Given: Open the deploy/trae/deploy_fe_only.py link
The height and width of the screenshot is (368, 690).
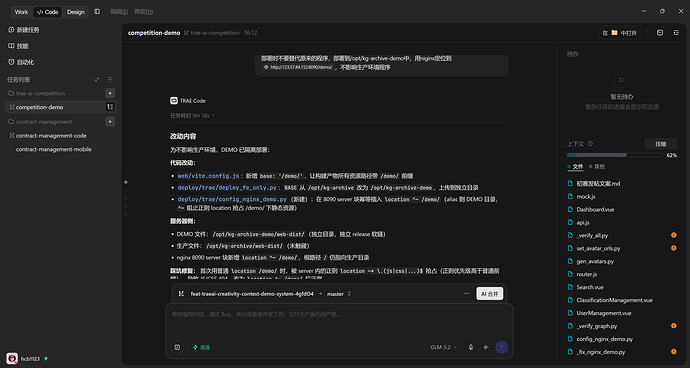Looking at the screenshot, I should [227, 187].
